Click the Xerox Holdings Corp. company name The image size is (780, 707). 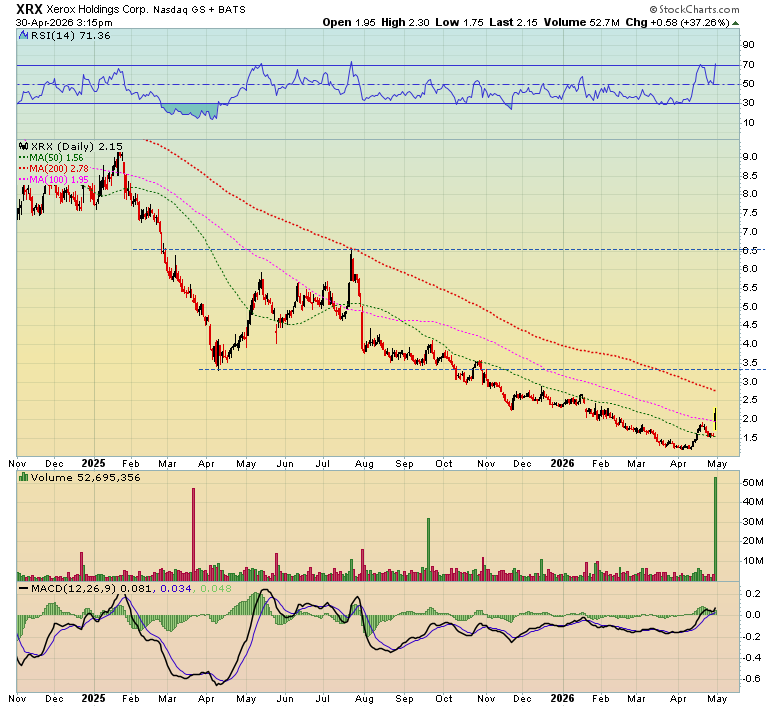tap(98, 9)
